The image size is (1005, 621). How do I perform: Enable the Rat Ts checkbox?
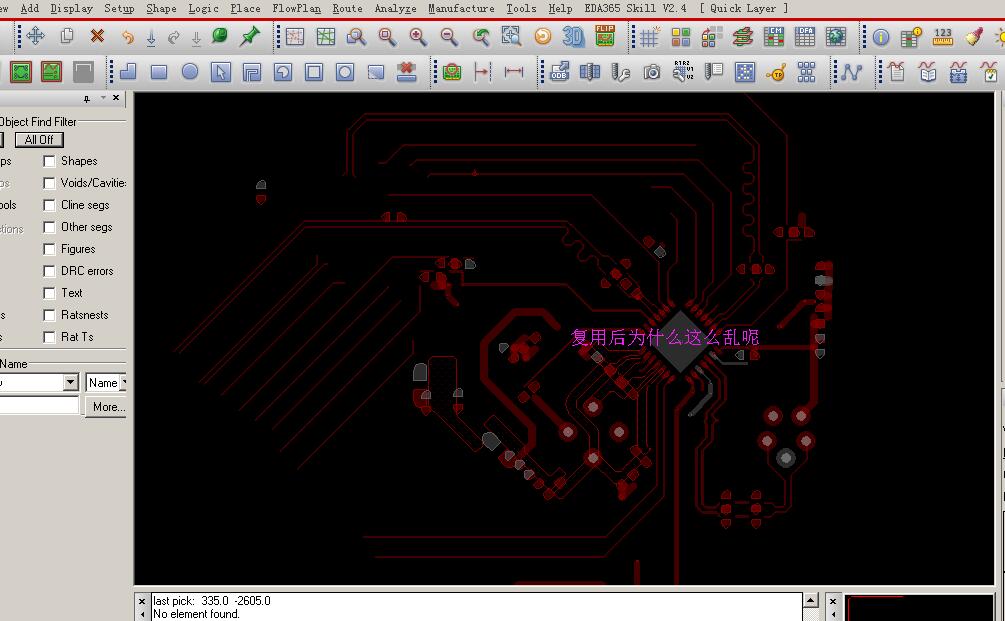[49, 337]
